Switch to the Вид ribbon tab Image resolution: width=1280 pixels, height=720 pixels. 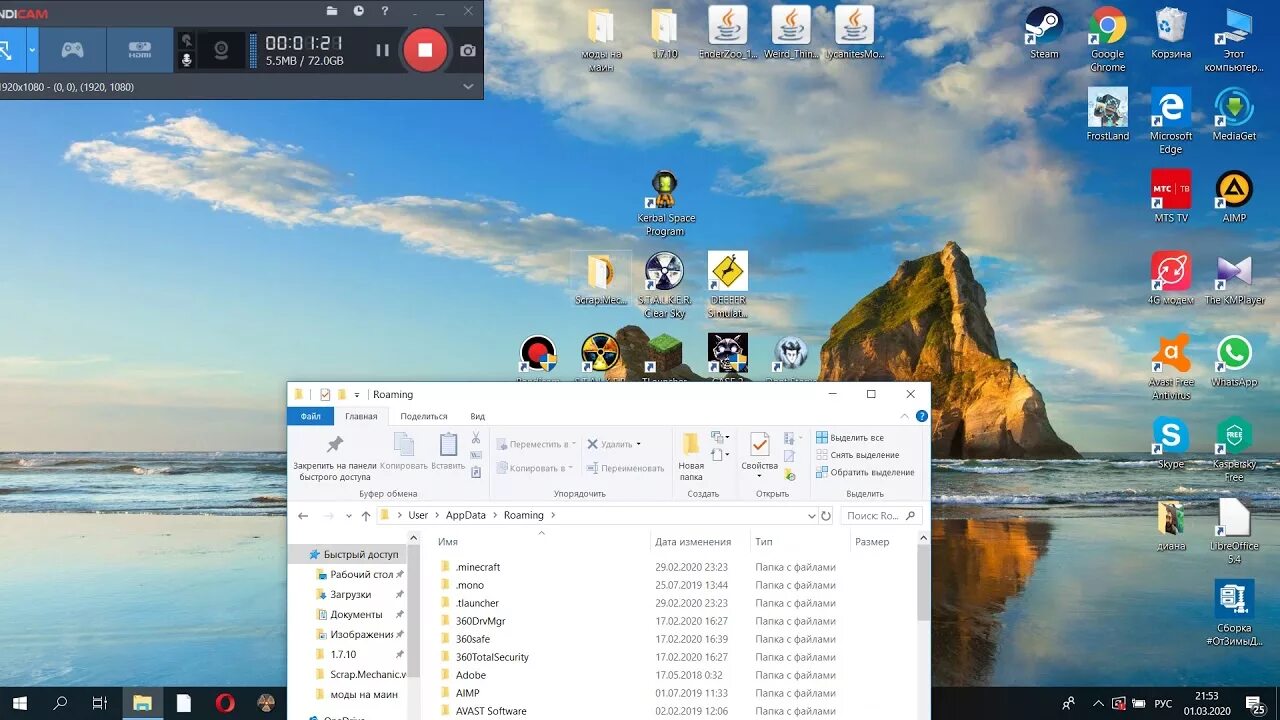(478, 416)
